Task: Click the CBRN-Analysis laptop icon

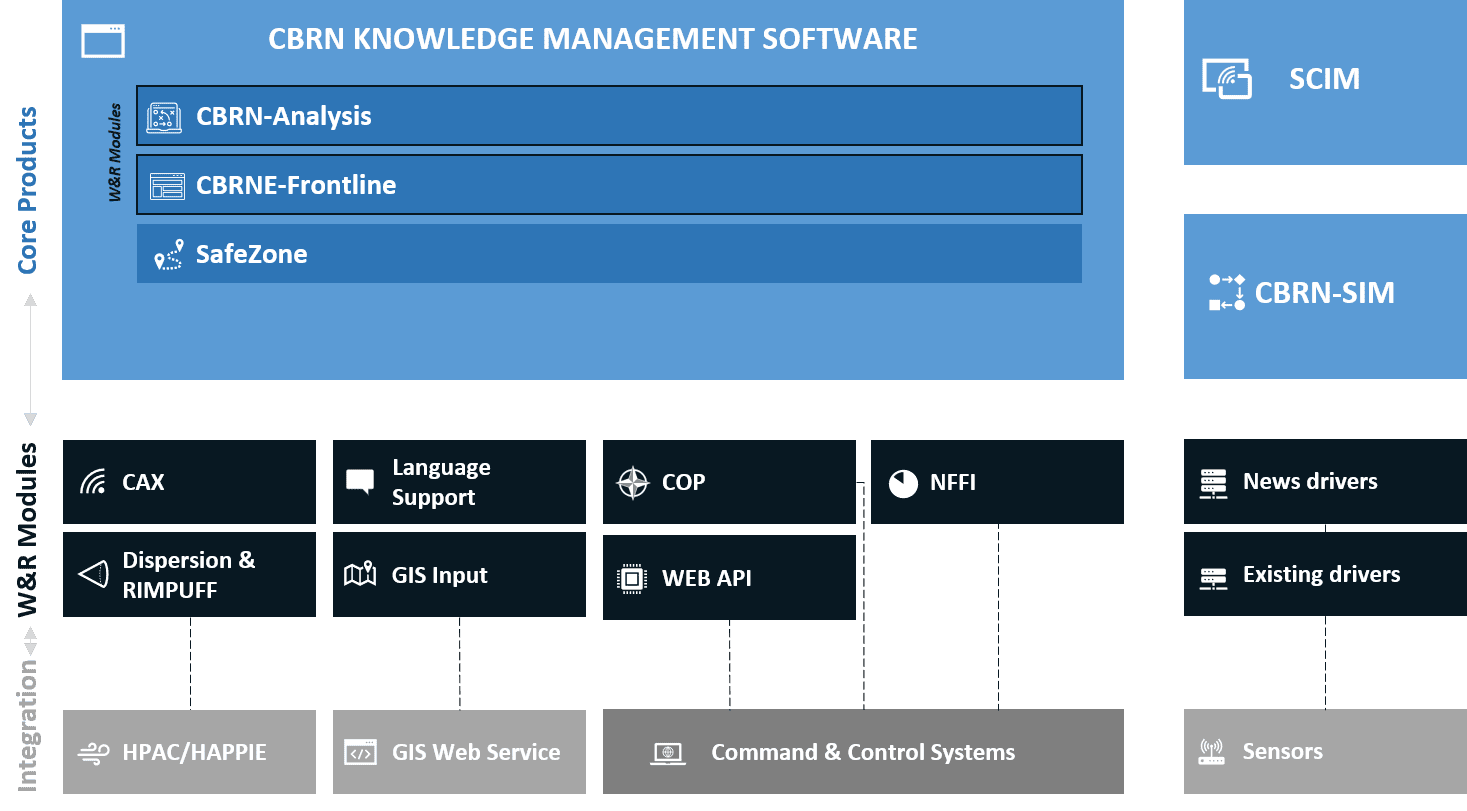Action: point(164,117)
